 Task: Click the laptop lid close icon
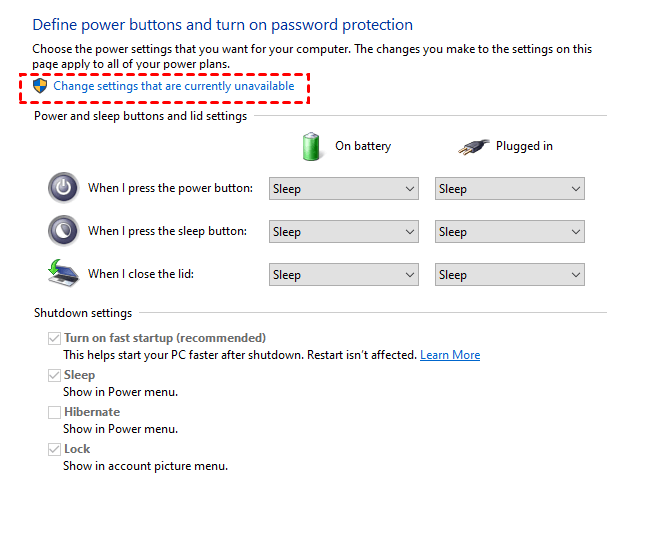(63, 274)
